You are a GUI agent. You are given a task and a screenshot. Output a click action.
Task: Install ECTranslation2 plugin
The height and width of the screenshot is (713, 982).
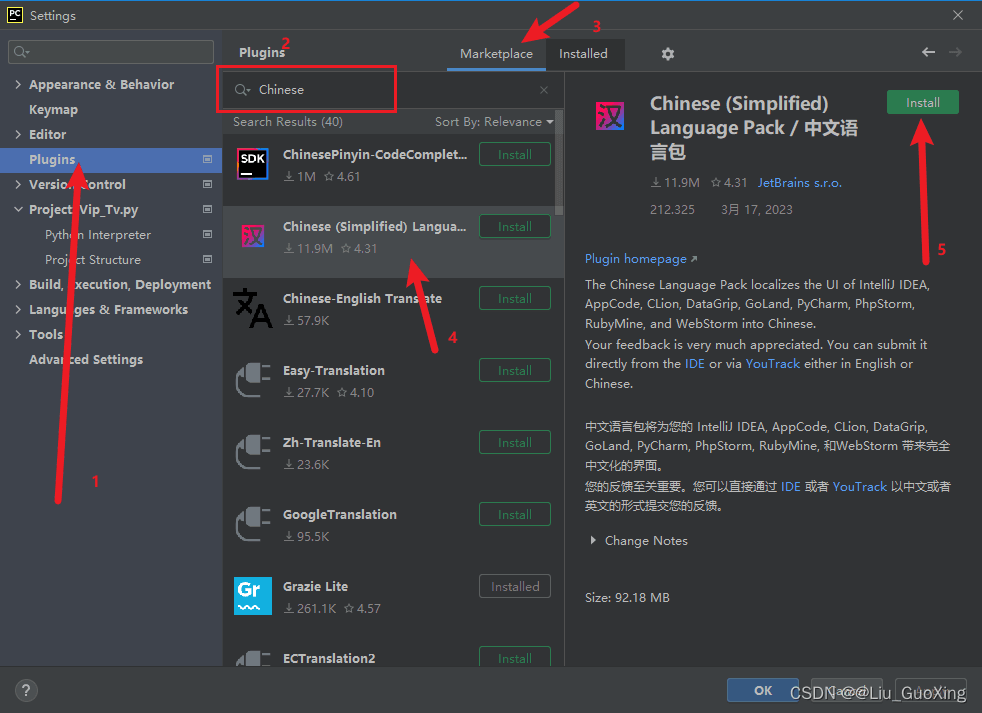[x=515, y=657]
